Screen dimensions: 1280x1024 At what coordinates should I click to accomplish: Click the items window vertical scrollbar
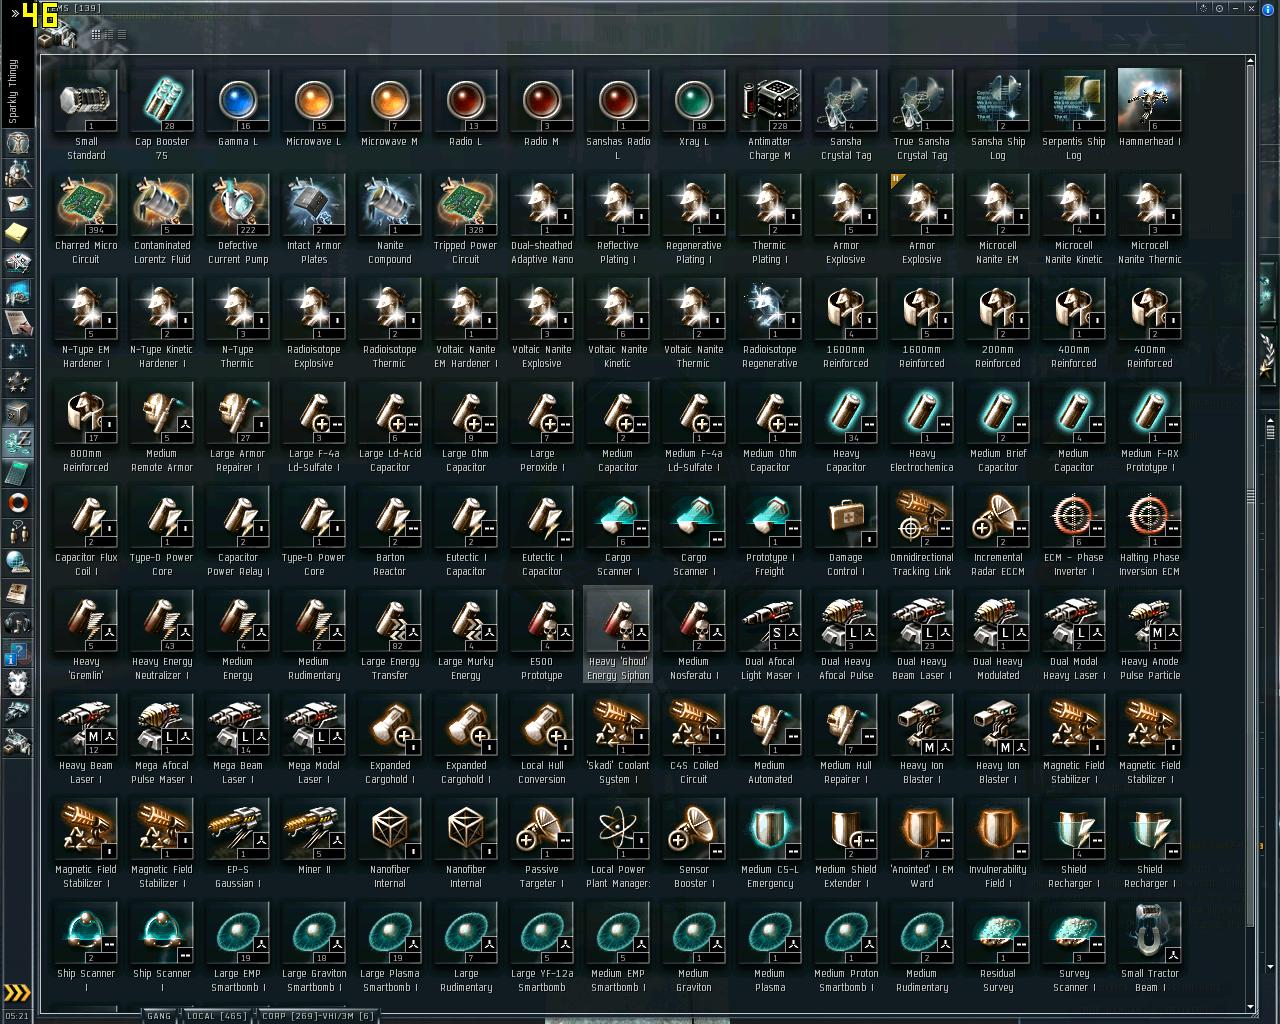coord(1250,534)
